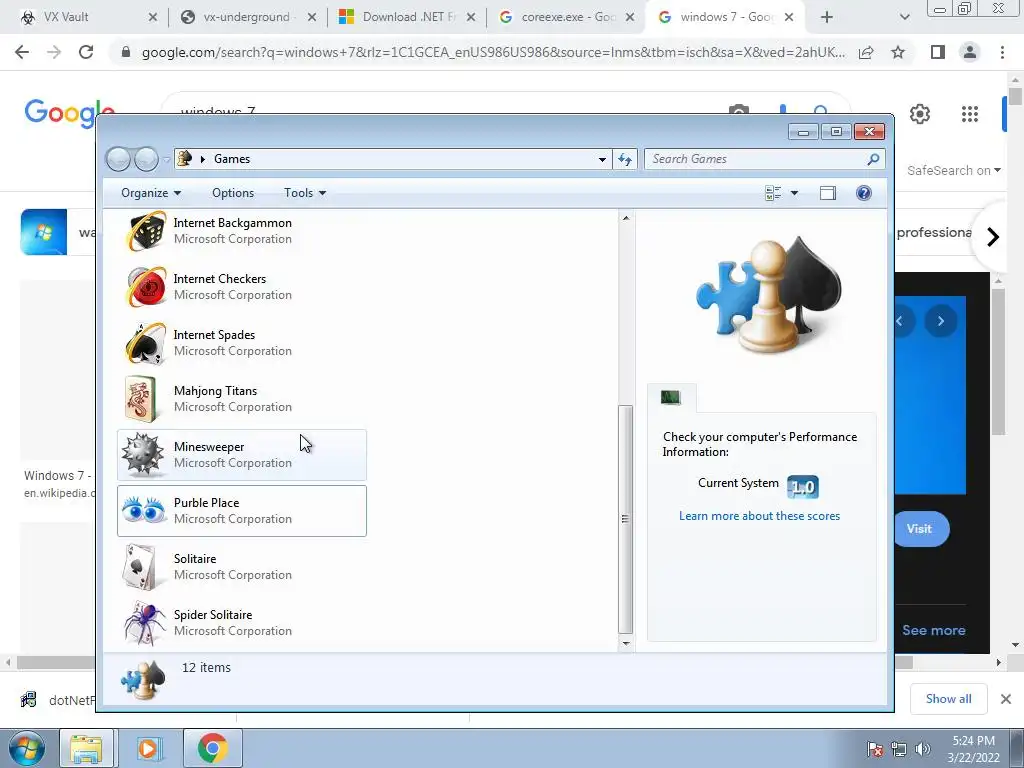Click the Games explorer back arrow
This screenshot has height=768, width=1024.
118,159
